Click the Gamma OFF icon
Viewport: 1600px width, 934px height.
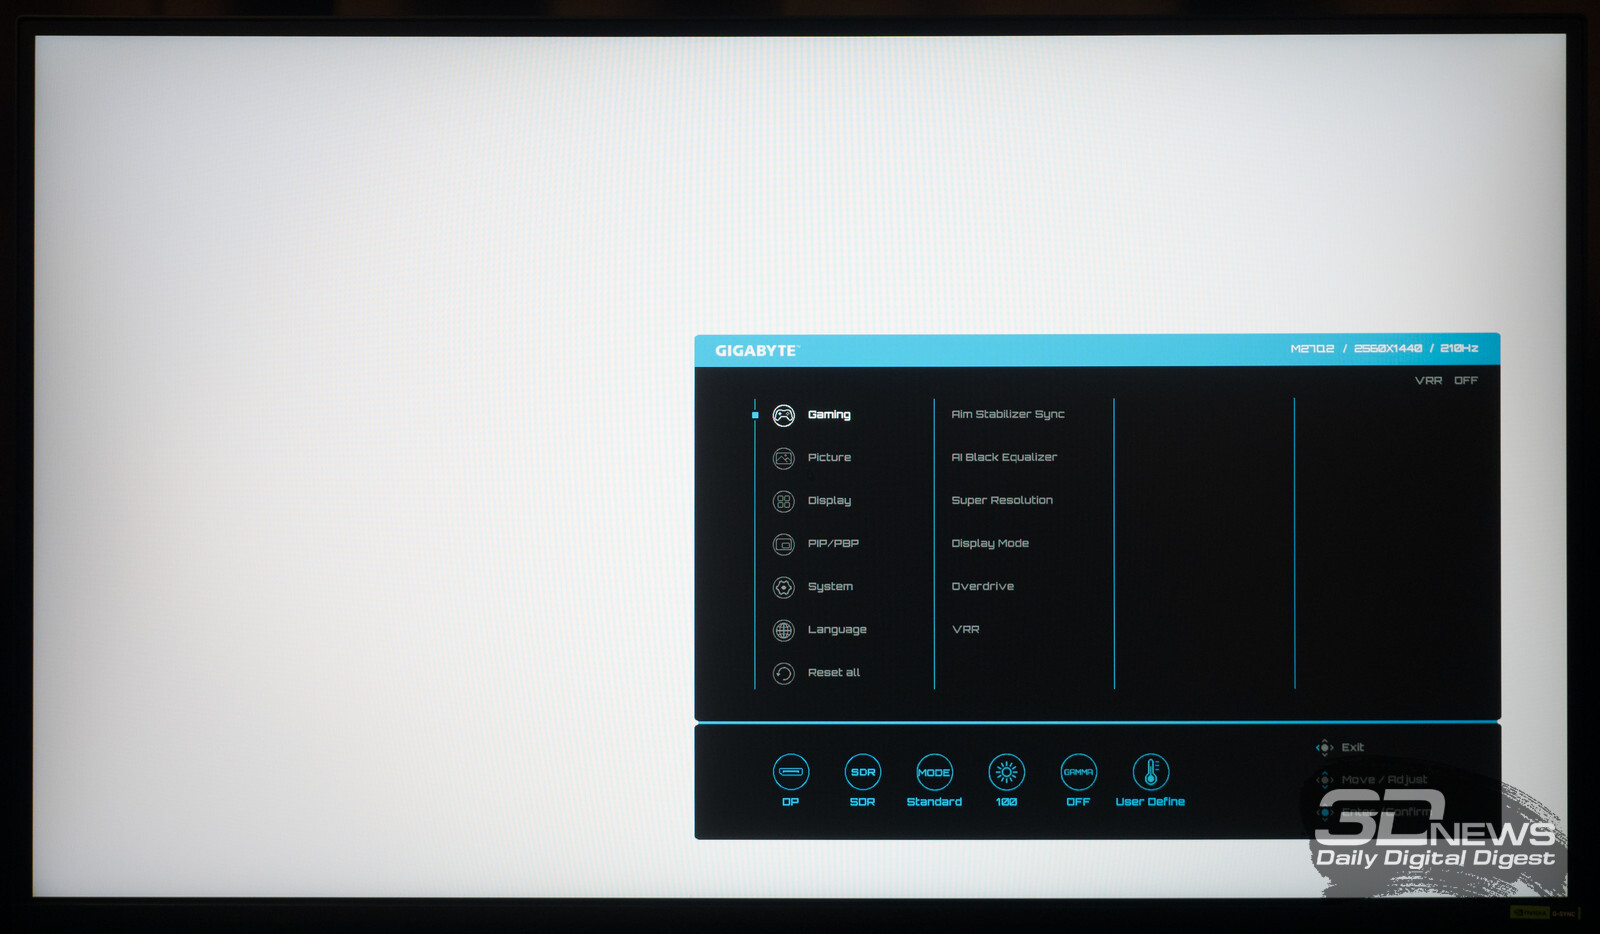tap(1079, 772)
